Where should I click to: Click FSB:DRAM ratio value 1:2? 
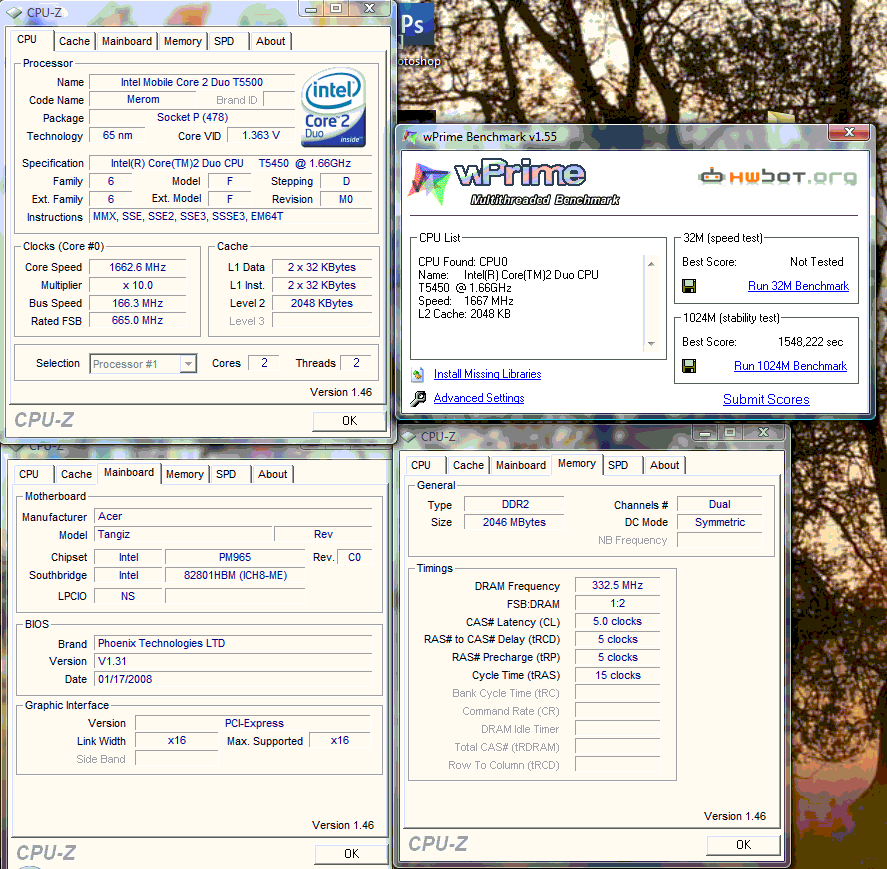[x=618, y=603]
